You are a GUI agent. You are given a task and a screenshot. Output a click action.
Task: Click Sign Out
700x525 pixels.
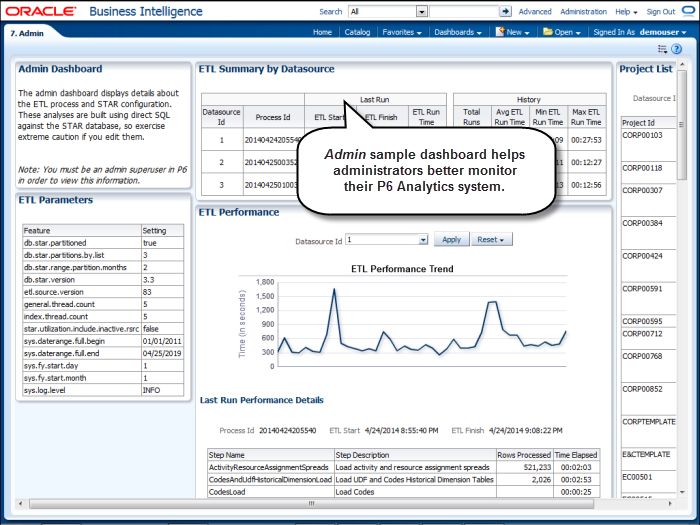(x=661, y=12)
